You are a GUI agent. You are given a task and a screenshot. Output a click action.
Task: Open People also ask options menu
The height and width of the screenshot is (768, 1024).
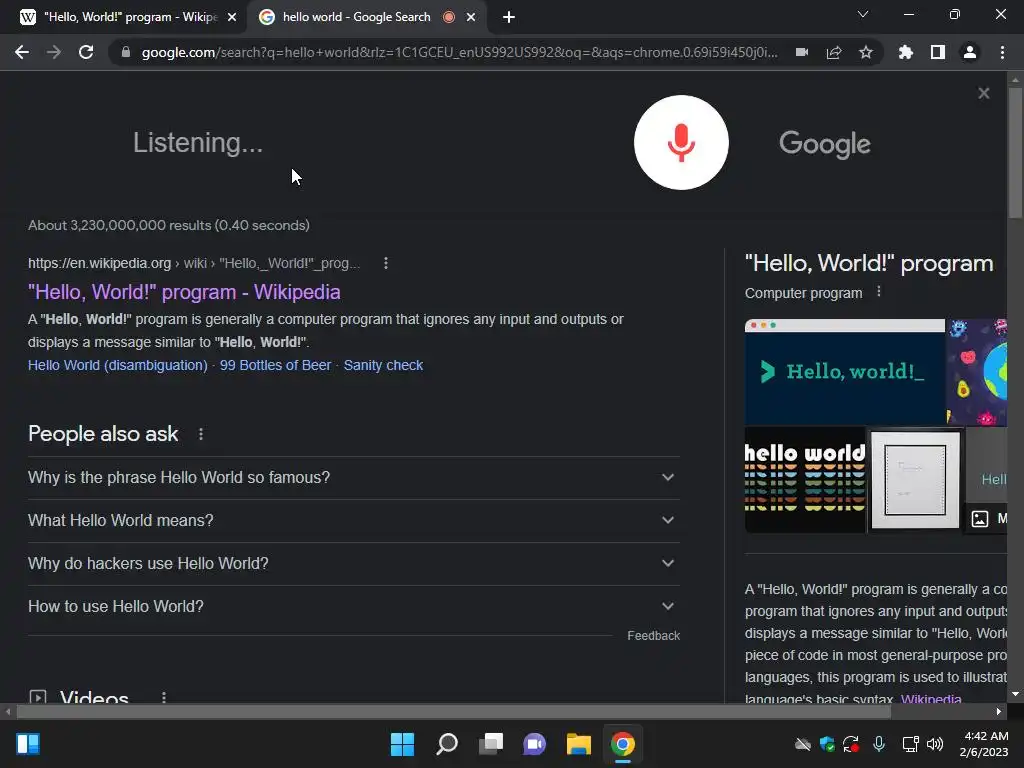[x=200, y=434]
